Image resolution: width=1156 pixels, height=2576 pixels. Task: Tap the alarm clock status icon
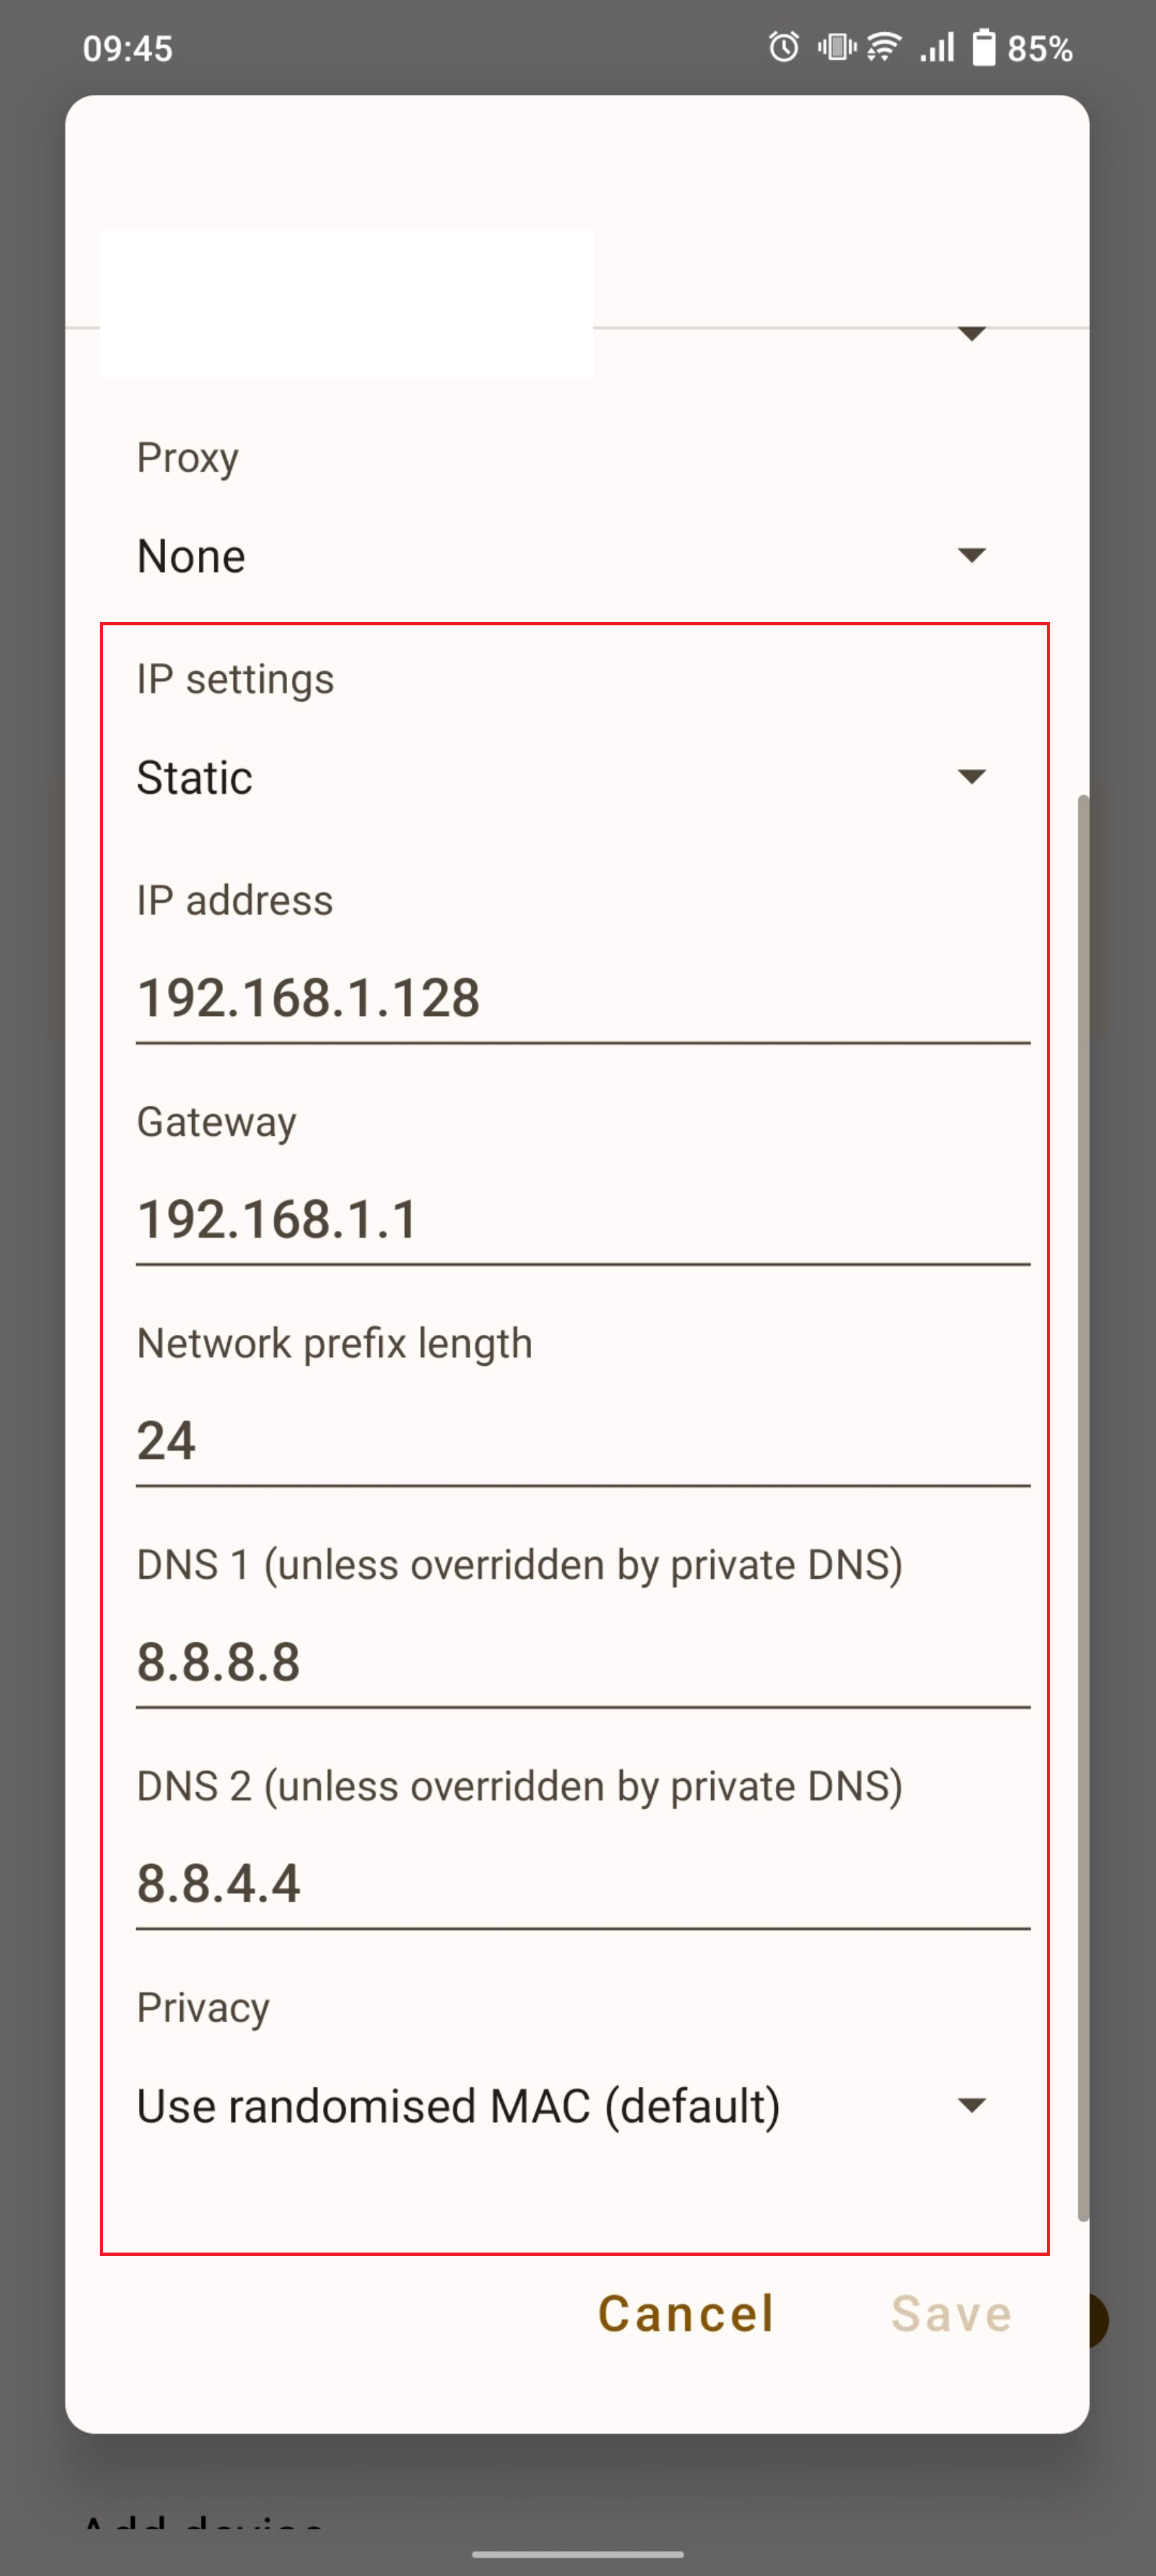pyautogui.click(x=784, y=47)
